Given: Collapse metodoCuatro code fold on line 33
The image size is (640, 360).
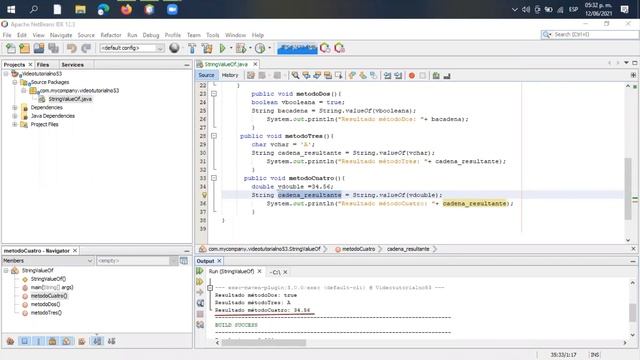Looking at the screenshot, I should pyautogui.click(x=213, y=178).
